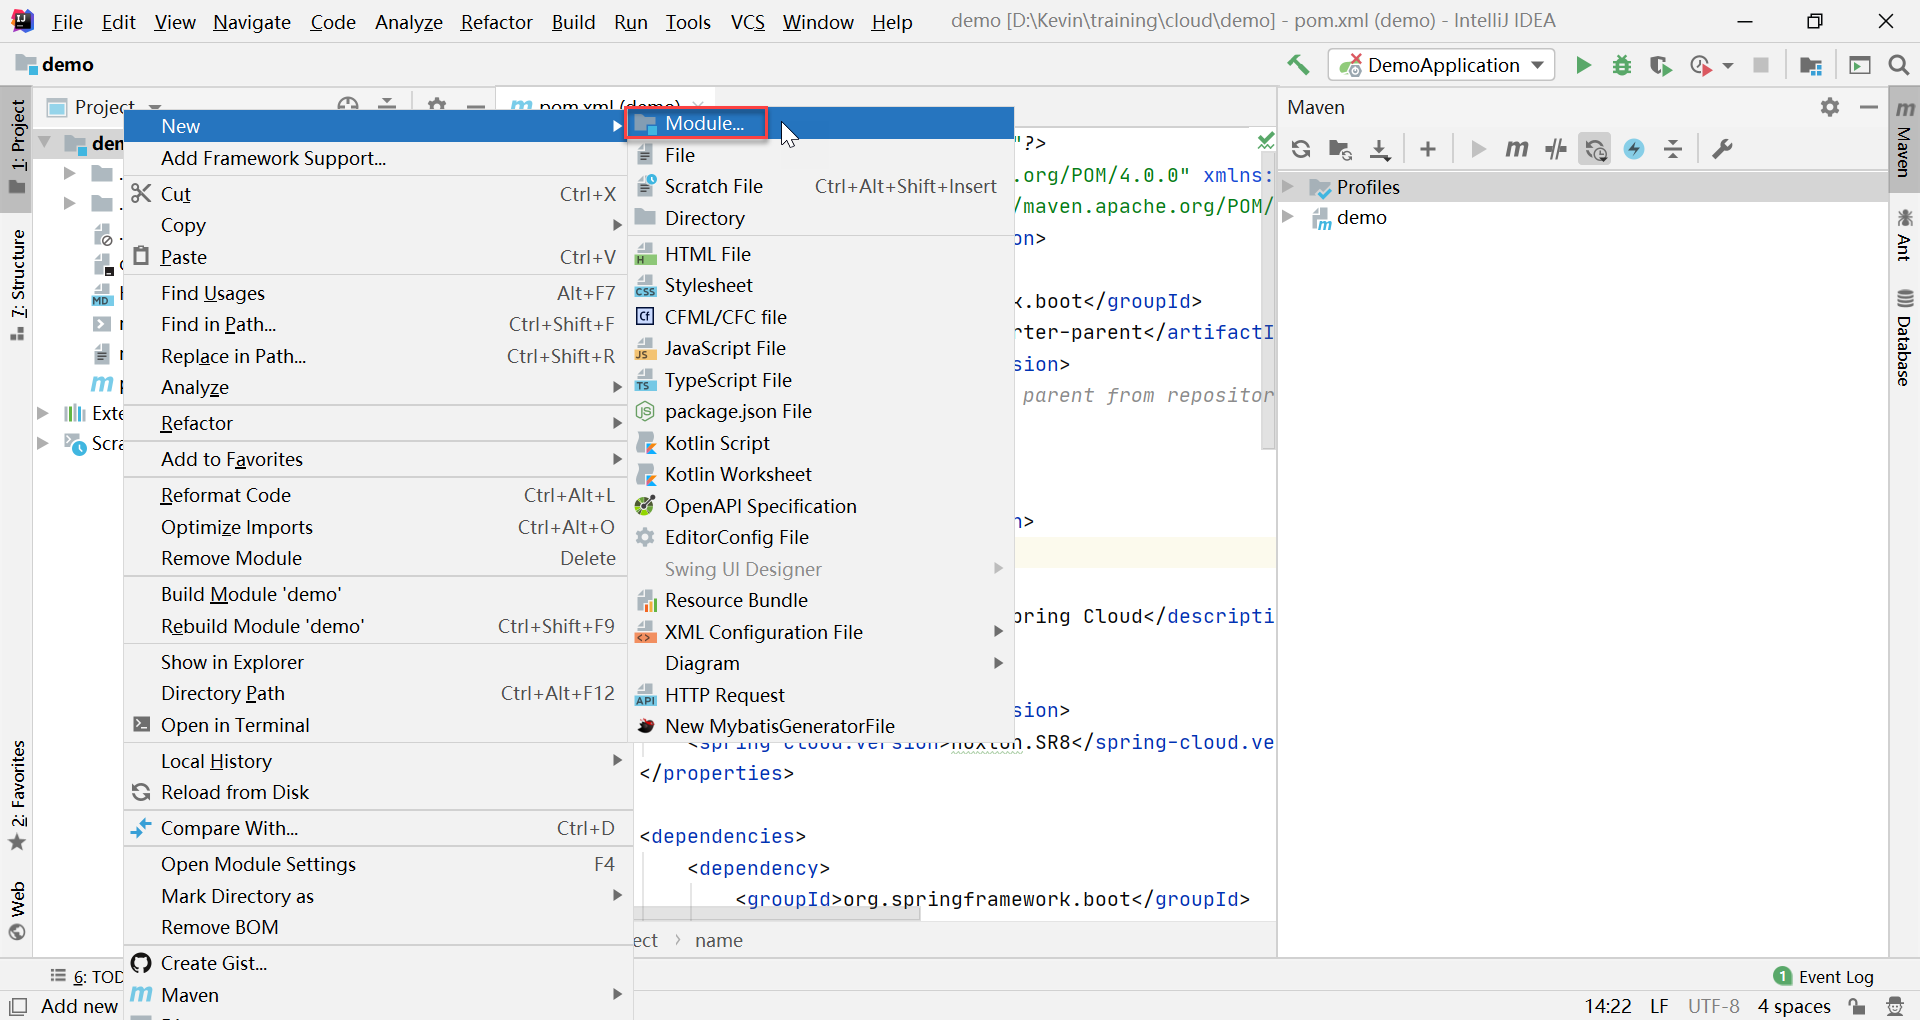1920x1020 pixels.
Task: Execute Maven goal 'm' icon
Action: tap(1517, 149)
